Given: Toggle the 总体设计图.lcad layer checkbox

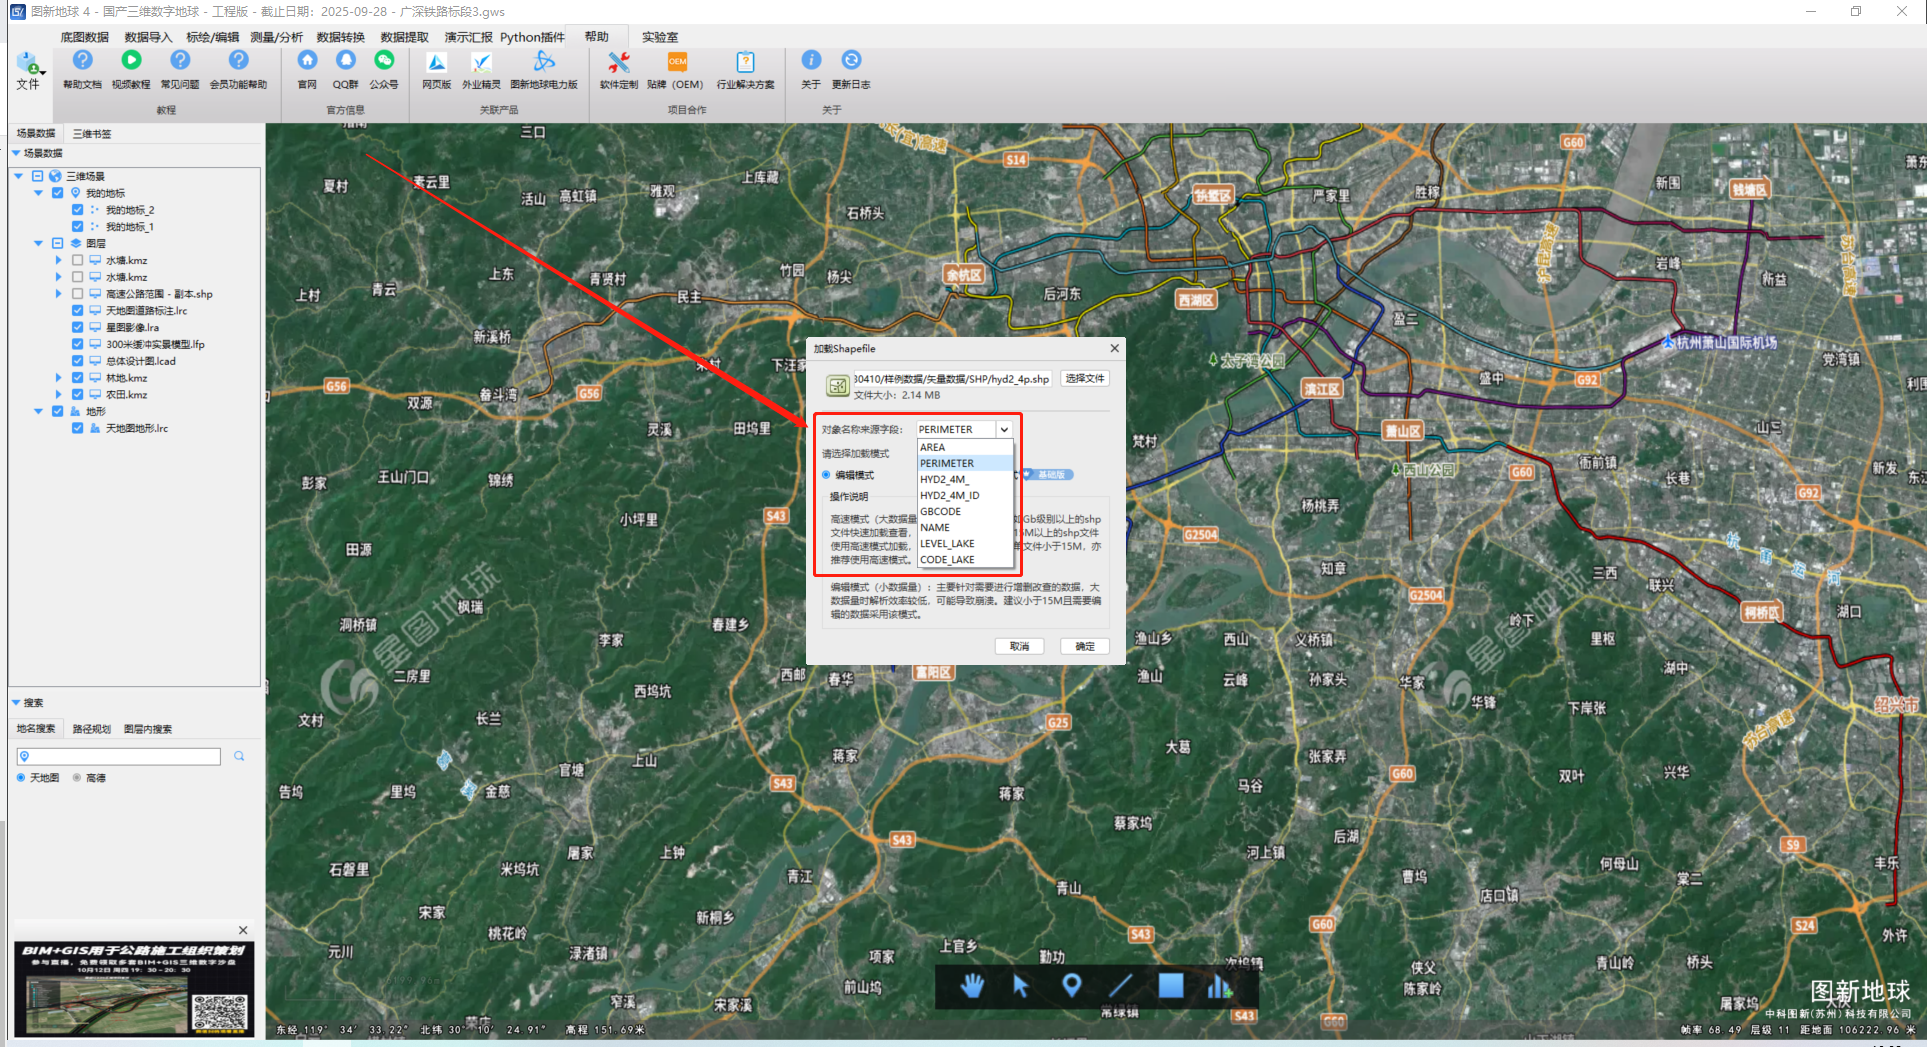Looking at the screenshot, I should (x=77, y=361).
